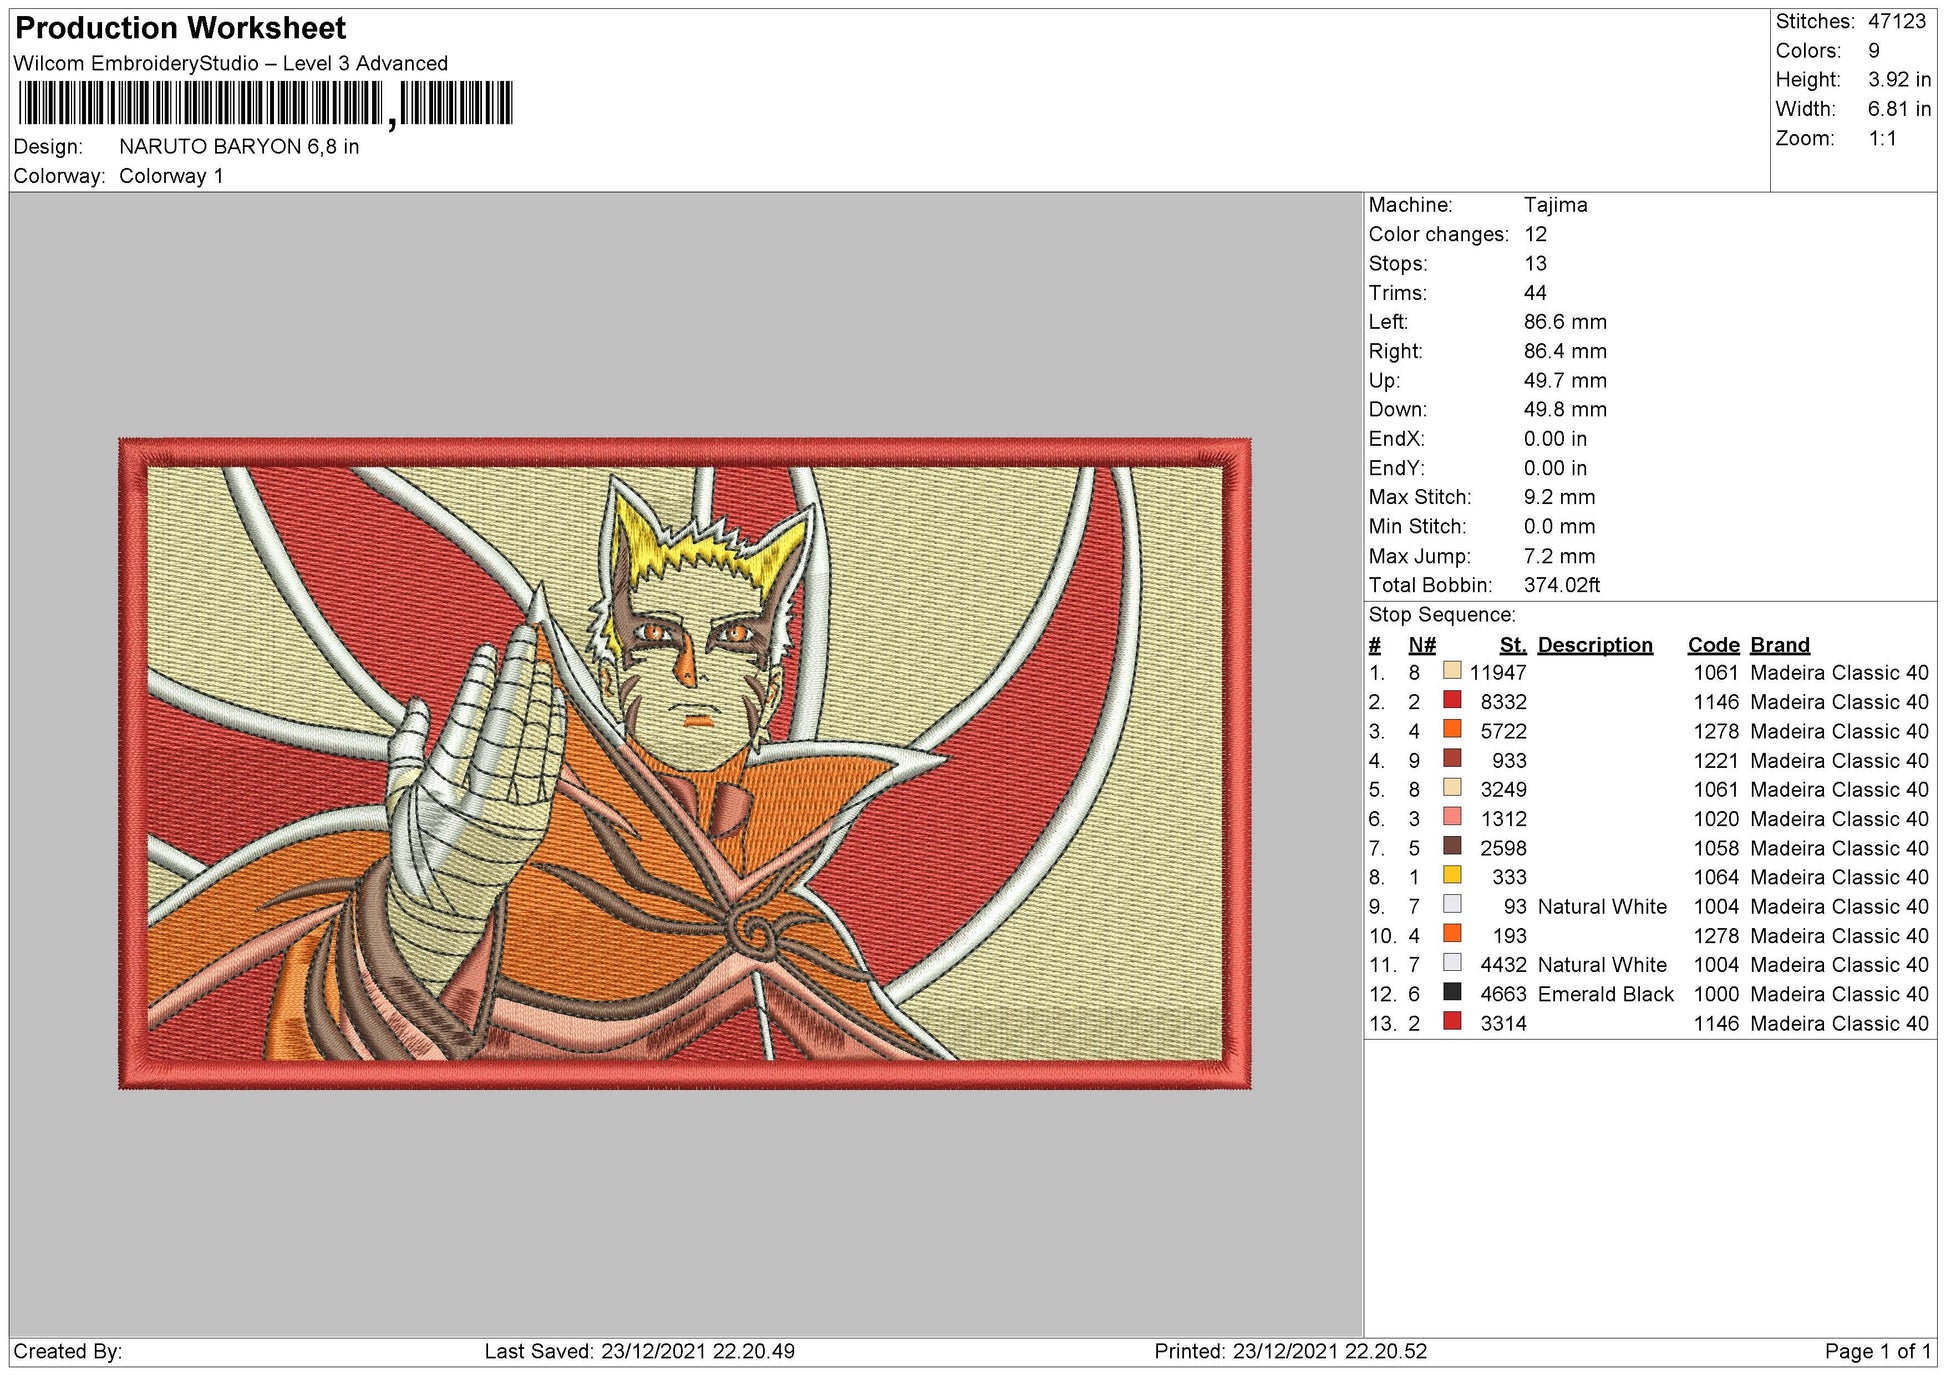Pick the orange swatch in stop 3
Image resolution: width=1946 pixels, height=1375 pixels.
1452,729
